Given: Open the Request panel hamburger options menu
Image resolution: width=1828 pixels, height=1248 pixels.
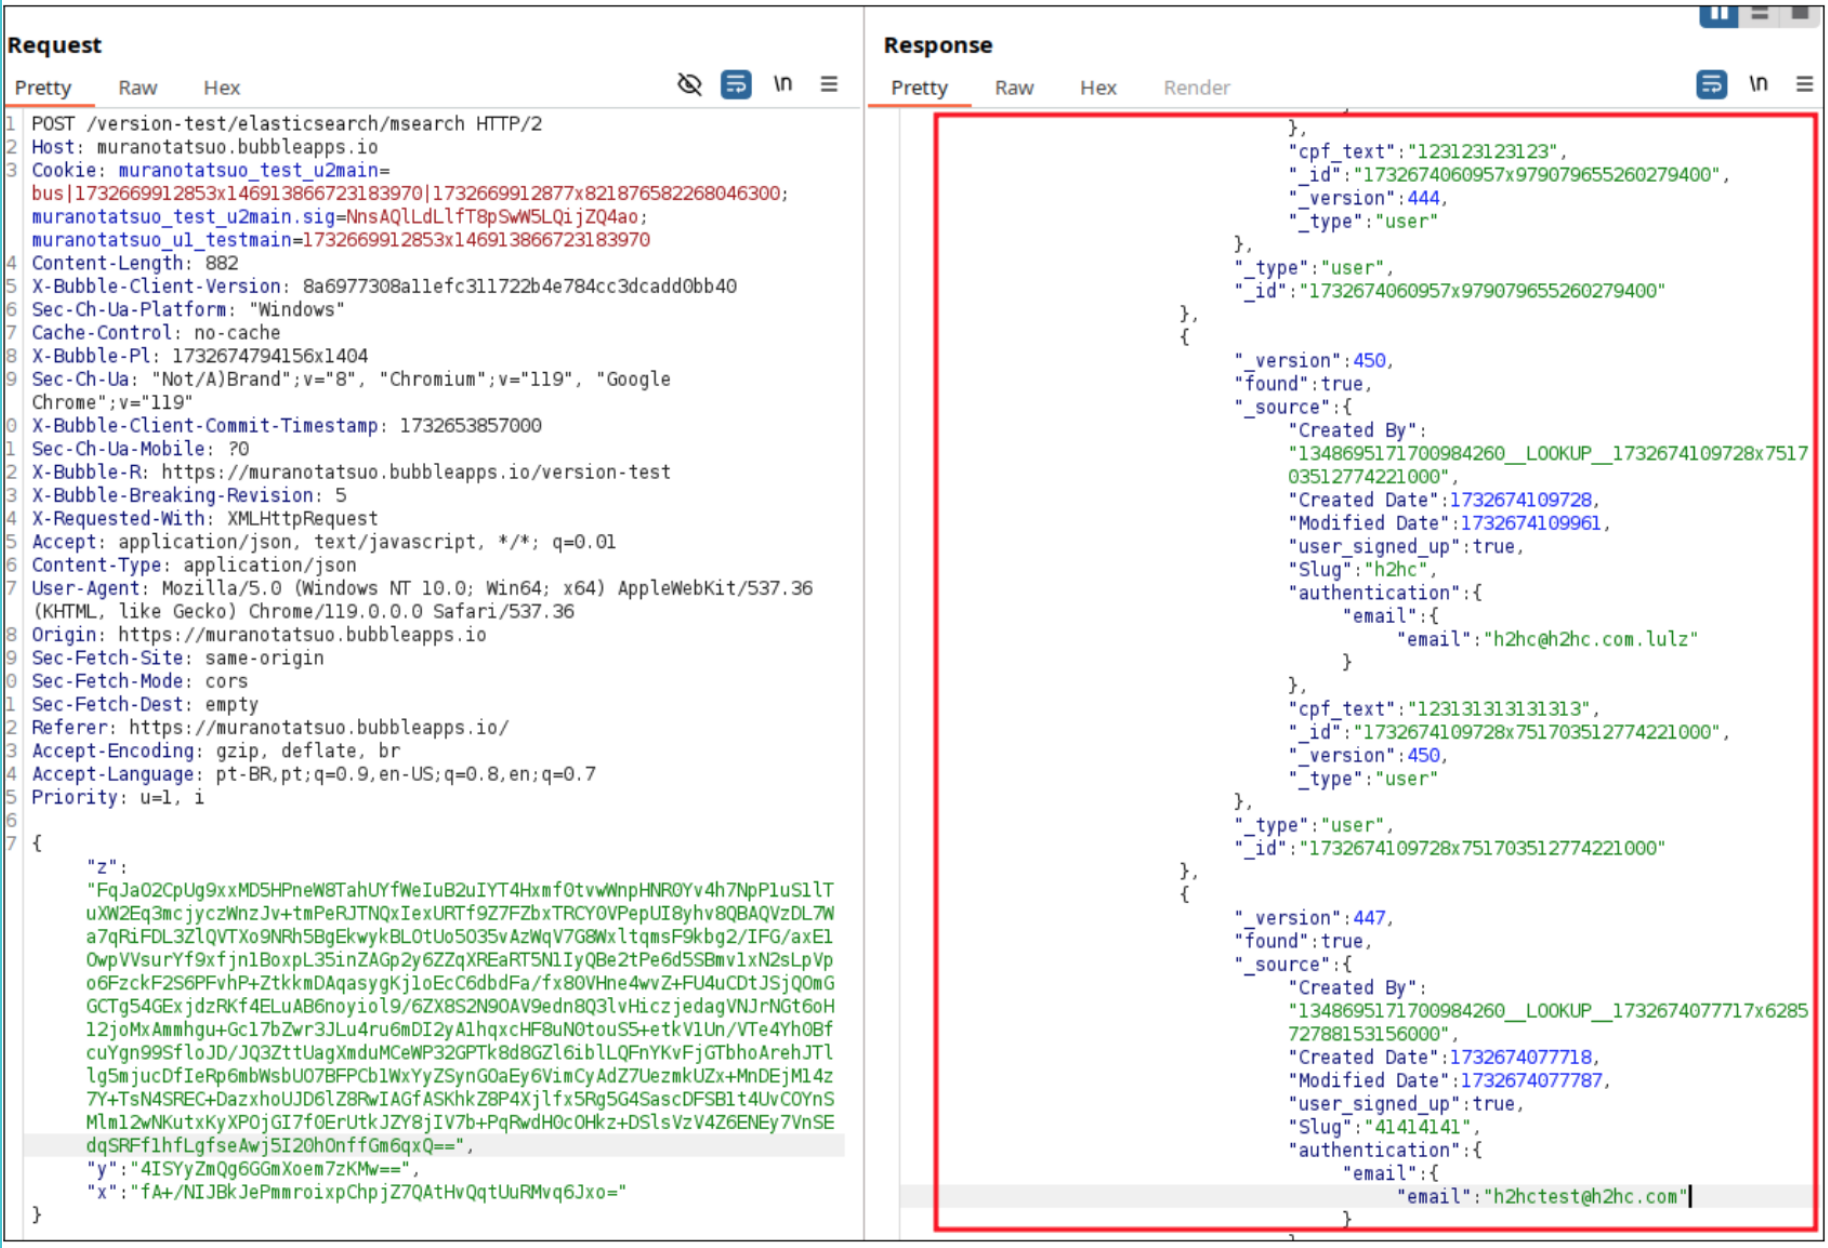Looking at the screenshot, I should coord(829,85).
